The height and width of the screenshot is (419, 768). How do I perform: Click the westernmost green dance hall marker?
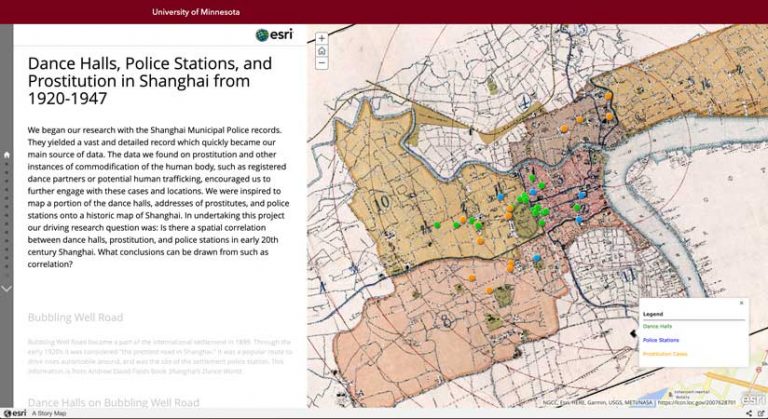coord(437,225)
